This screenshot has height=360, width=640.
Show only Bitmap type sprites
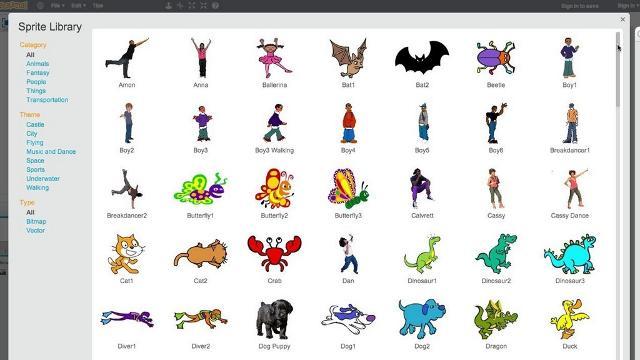36,221
